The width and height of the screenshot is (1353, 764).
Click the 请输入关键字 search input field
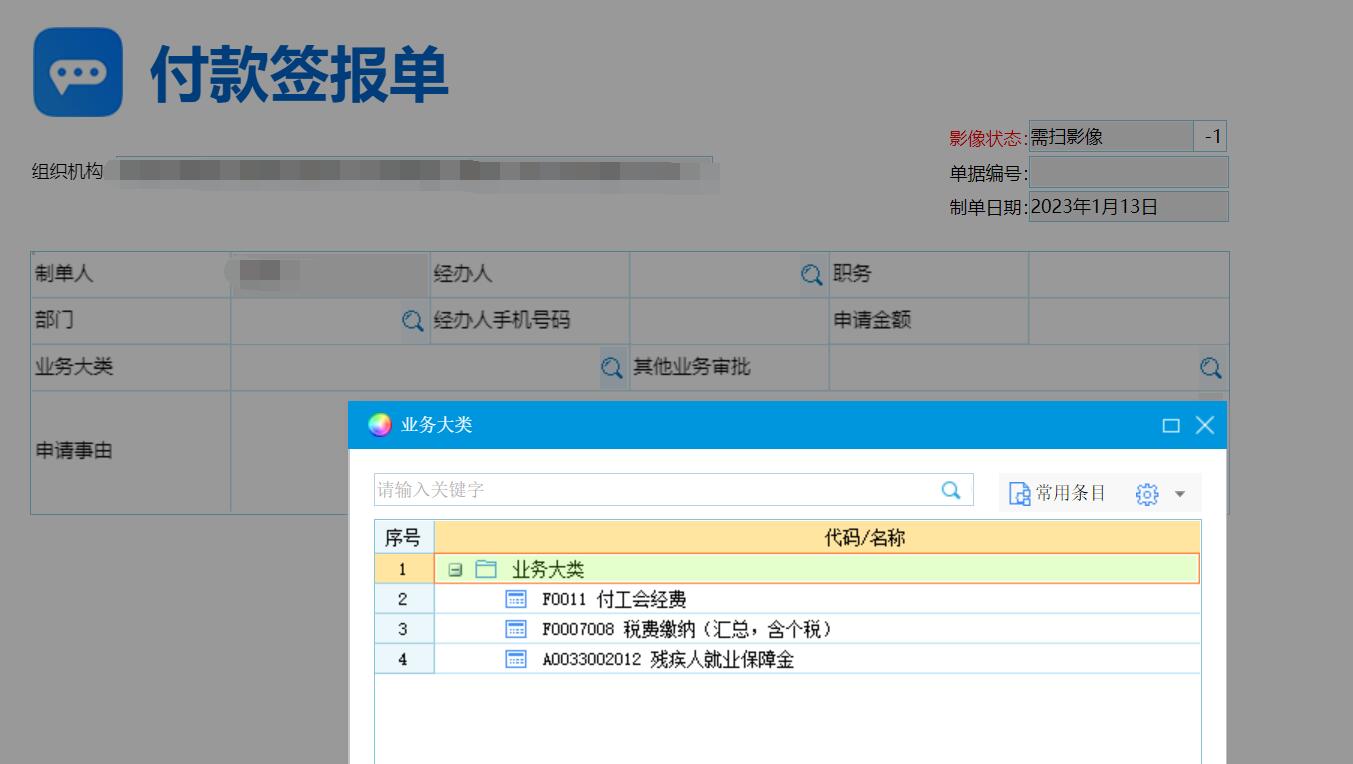click(x=655, y=490)
